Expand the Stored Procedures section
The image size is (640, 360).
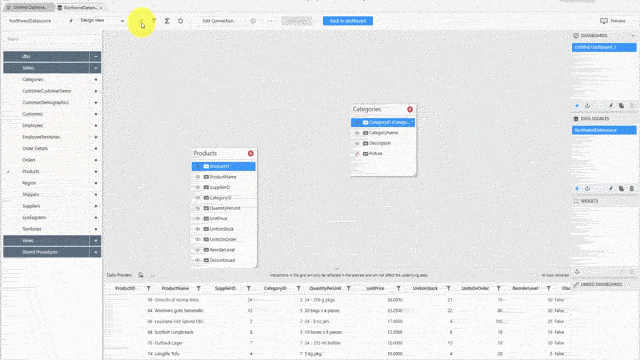[x=96, y=252]
